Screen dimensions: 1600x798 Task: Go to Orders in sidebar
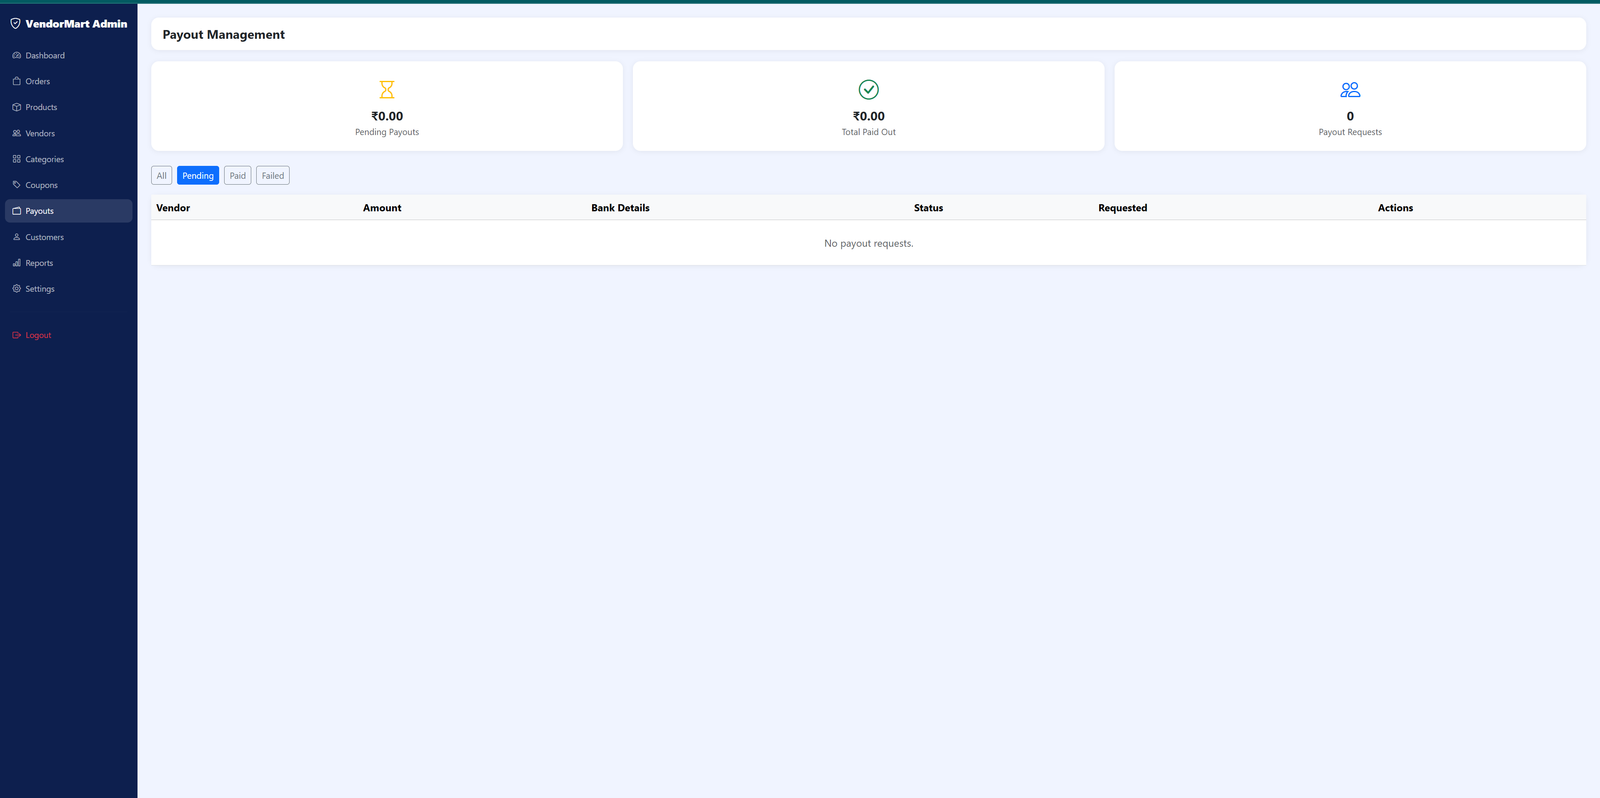pyautogui.click(x=68, y=81)
